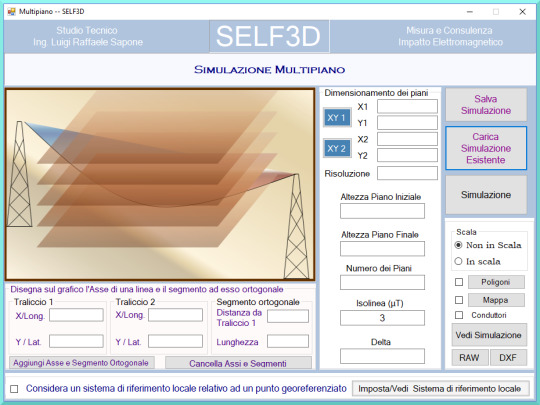Click the Salva Simulazione button
The image size is (540, 405).
(x=486, y=105)
